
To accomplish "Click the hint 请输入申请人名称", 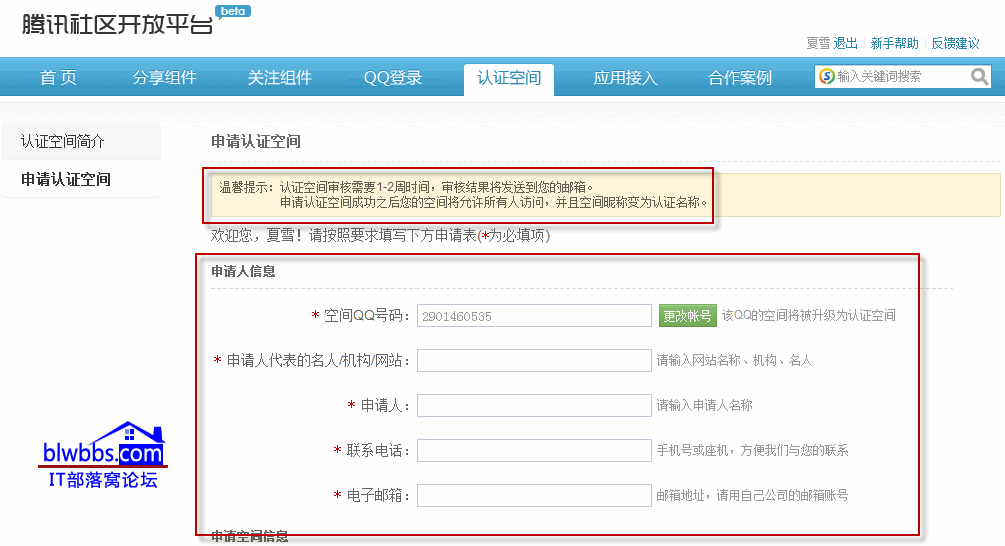I will click(x=704, y=405).
